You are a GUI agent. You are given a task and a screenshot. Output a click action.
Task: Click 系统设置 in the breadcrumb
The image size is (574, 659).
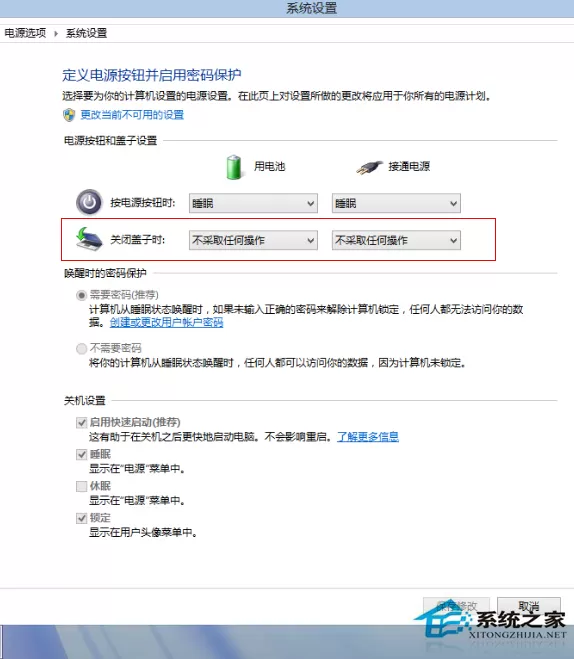[x=87, y=33]
